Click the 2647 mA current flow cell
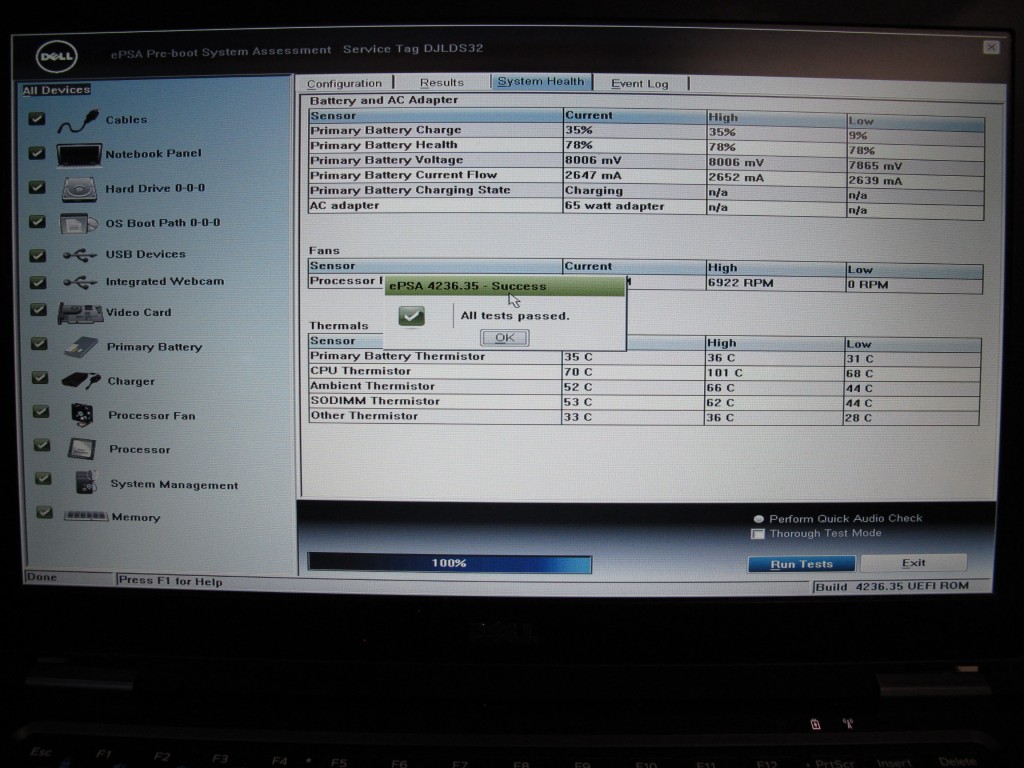Viewport: 1024px width, 768px height. [x=634, y=175]
